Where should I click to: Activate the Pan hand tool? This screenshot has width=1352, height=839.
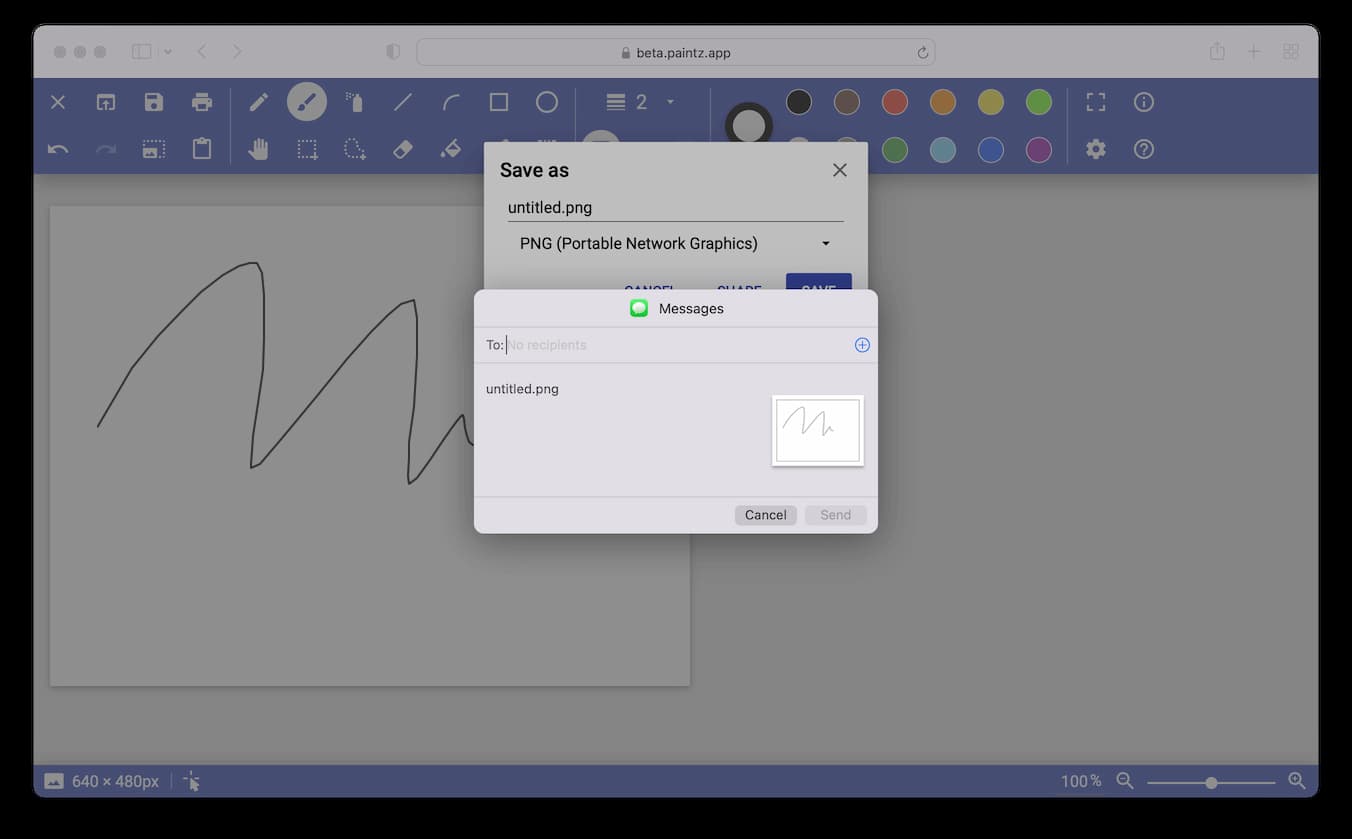pos(258,149)
